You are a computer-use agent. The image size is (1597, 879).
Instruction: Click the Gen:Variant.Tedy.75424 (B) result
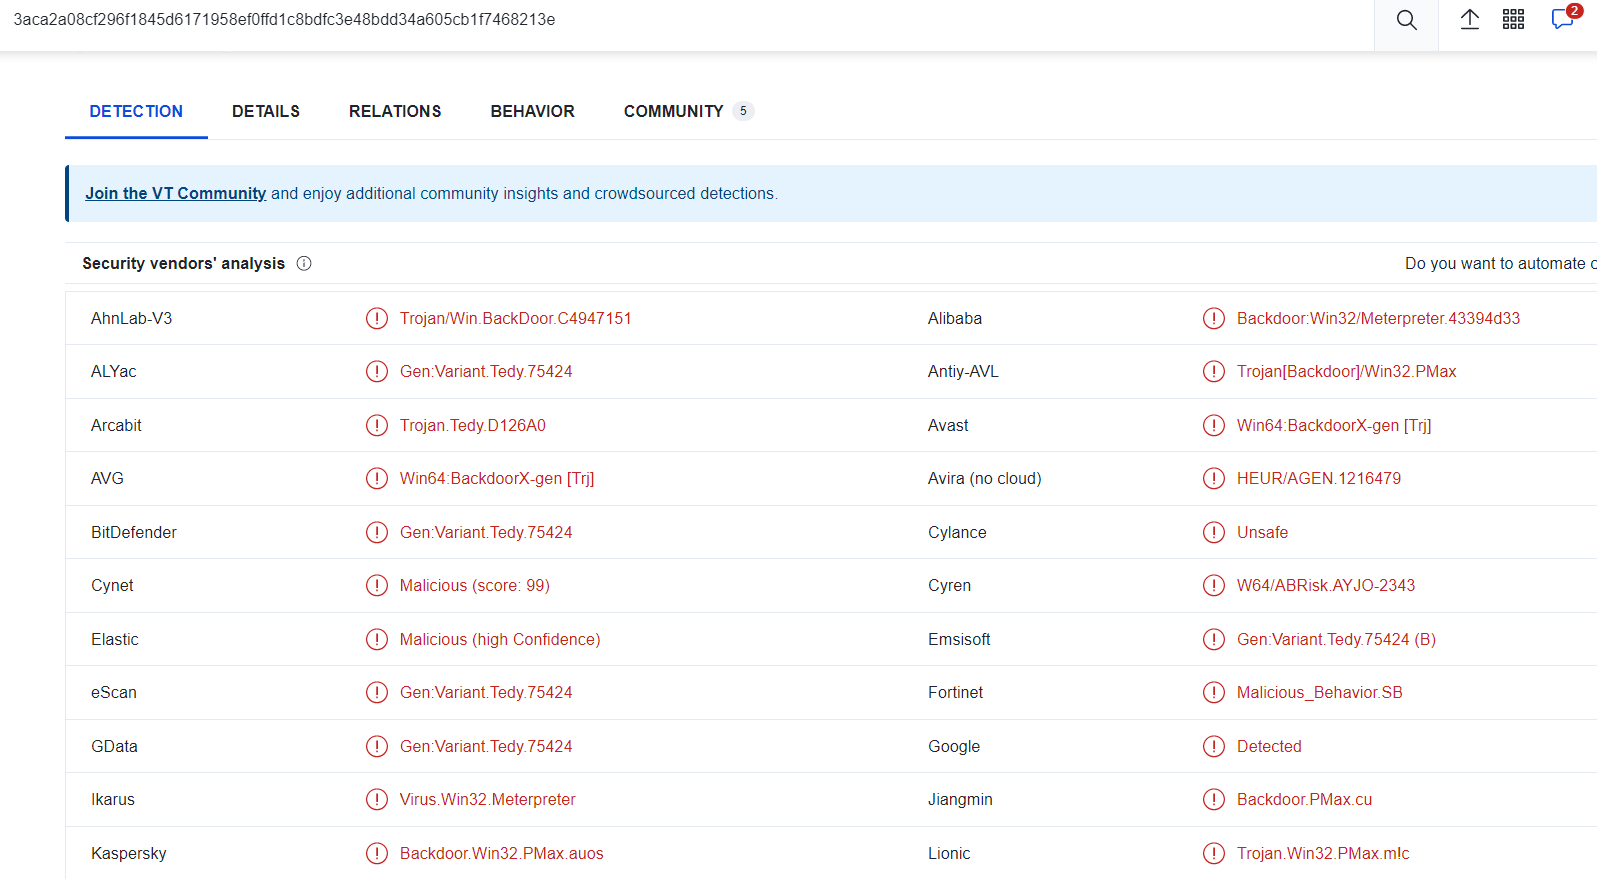(x=1336, y=639)
